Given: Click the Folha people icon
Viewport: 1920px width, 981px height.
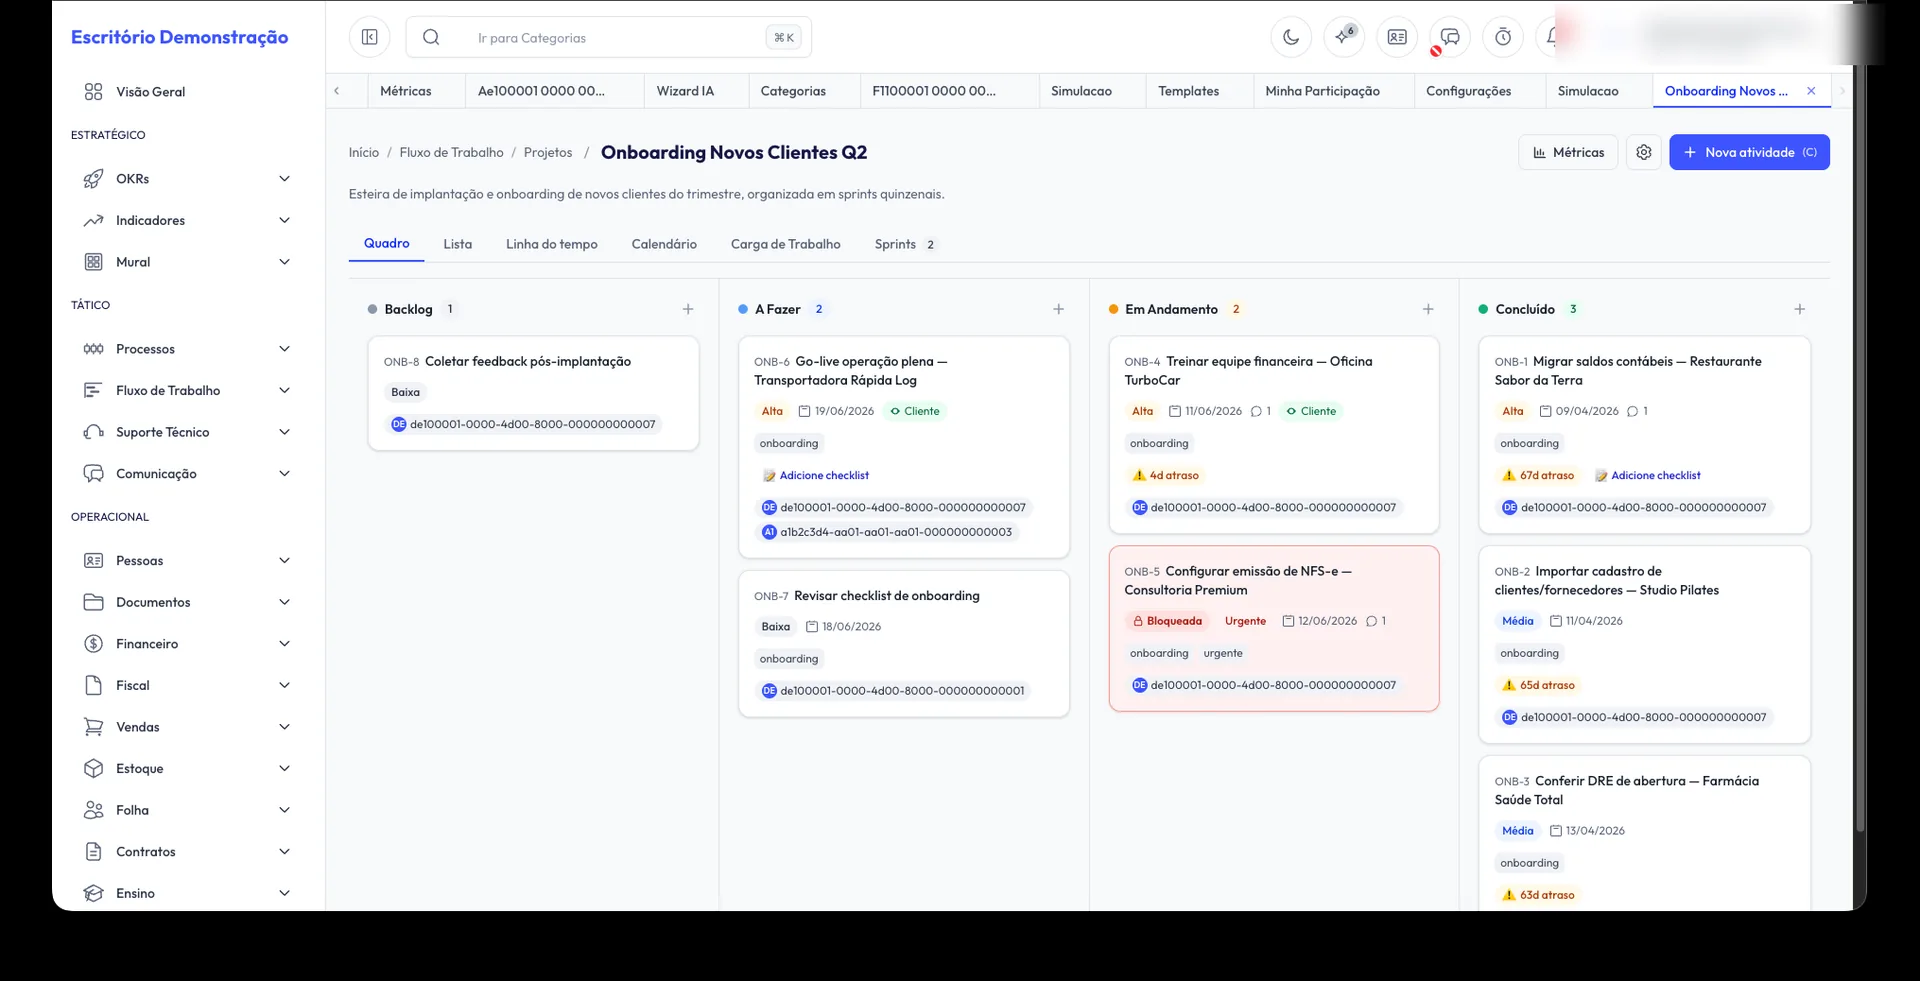Looking at the screenshot, I should point(93,810).
